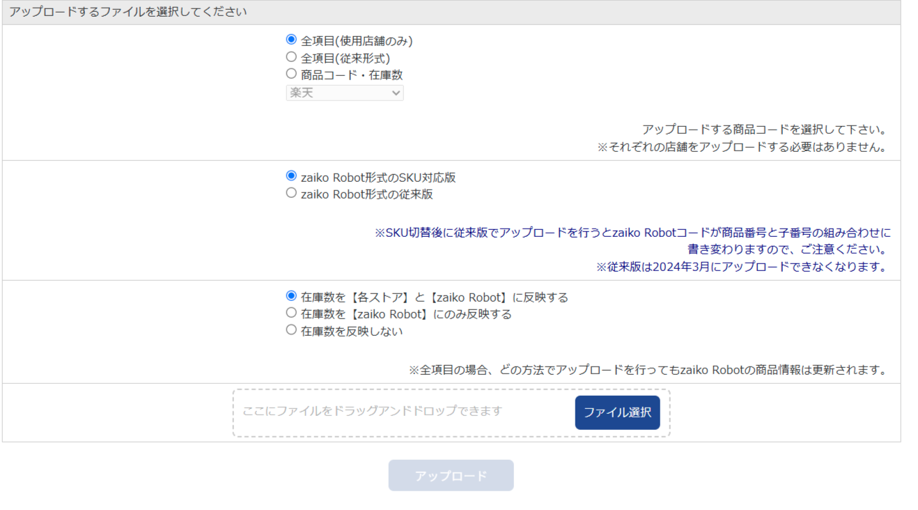Click the ここにファイルをドラッグアンドドロップできます placeholder text
918x510 pixels.
[x=372, y=411]
